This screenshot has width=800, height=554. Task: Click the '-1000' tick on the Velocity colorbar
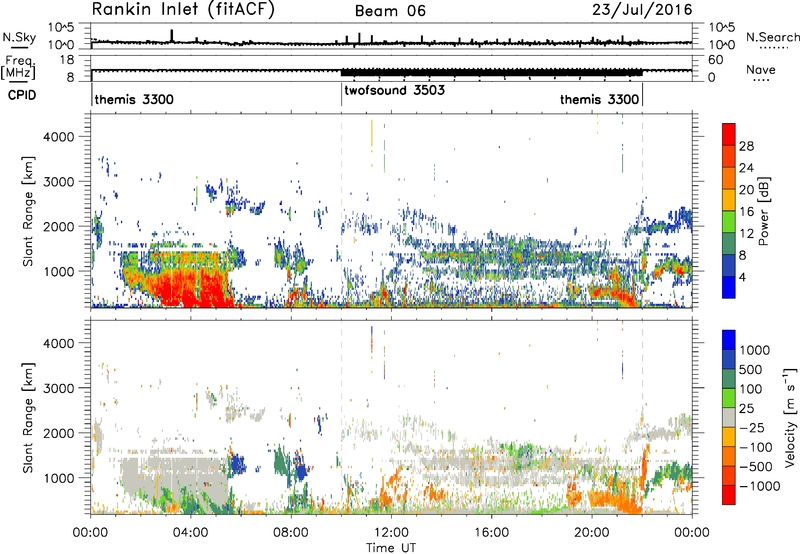[760, 486]
